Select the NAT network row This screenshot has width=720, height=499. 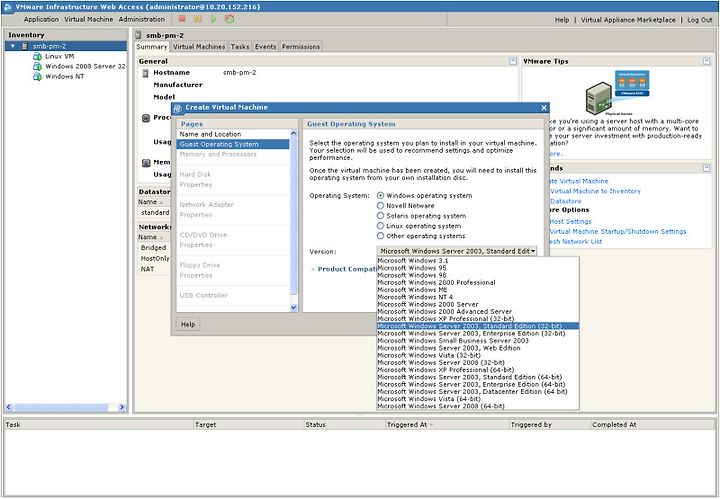tap(154, 269)
